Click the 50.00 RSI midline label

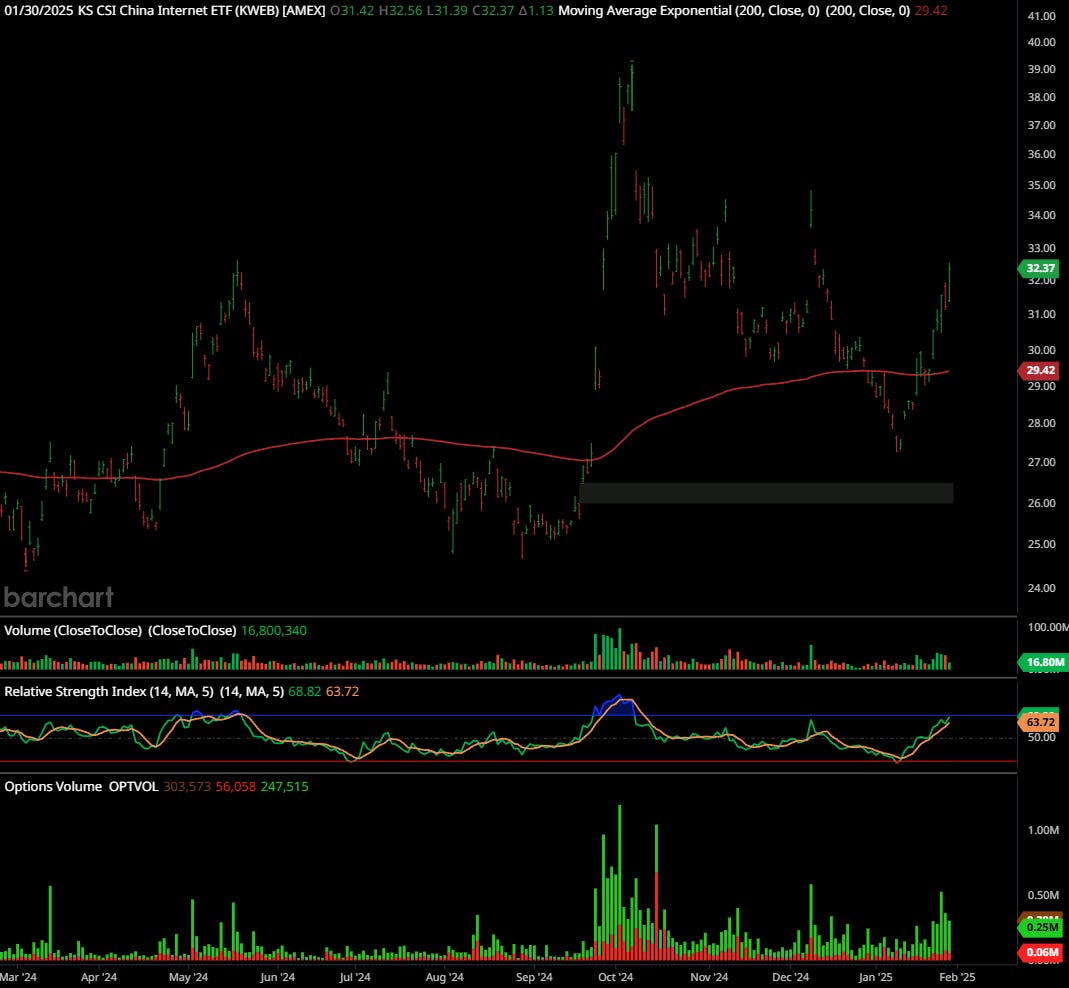(1041, 737)
